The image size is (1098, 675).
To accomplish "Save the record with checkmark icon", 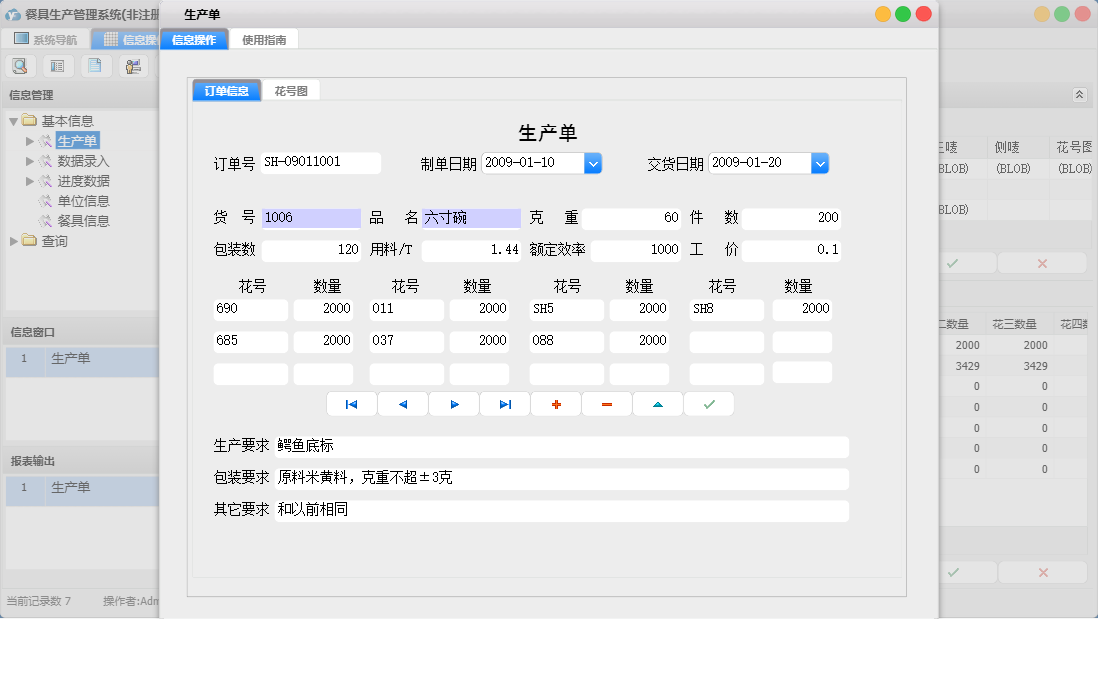I will pyautogui.click(x=709, y=404).
